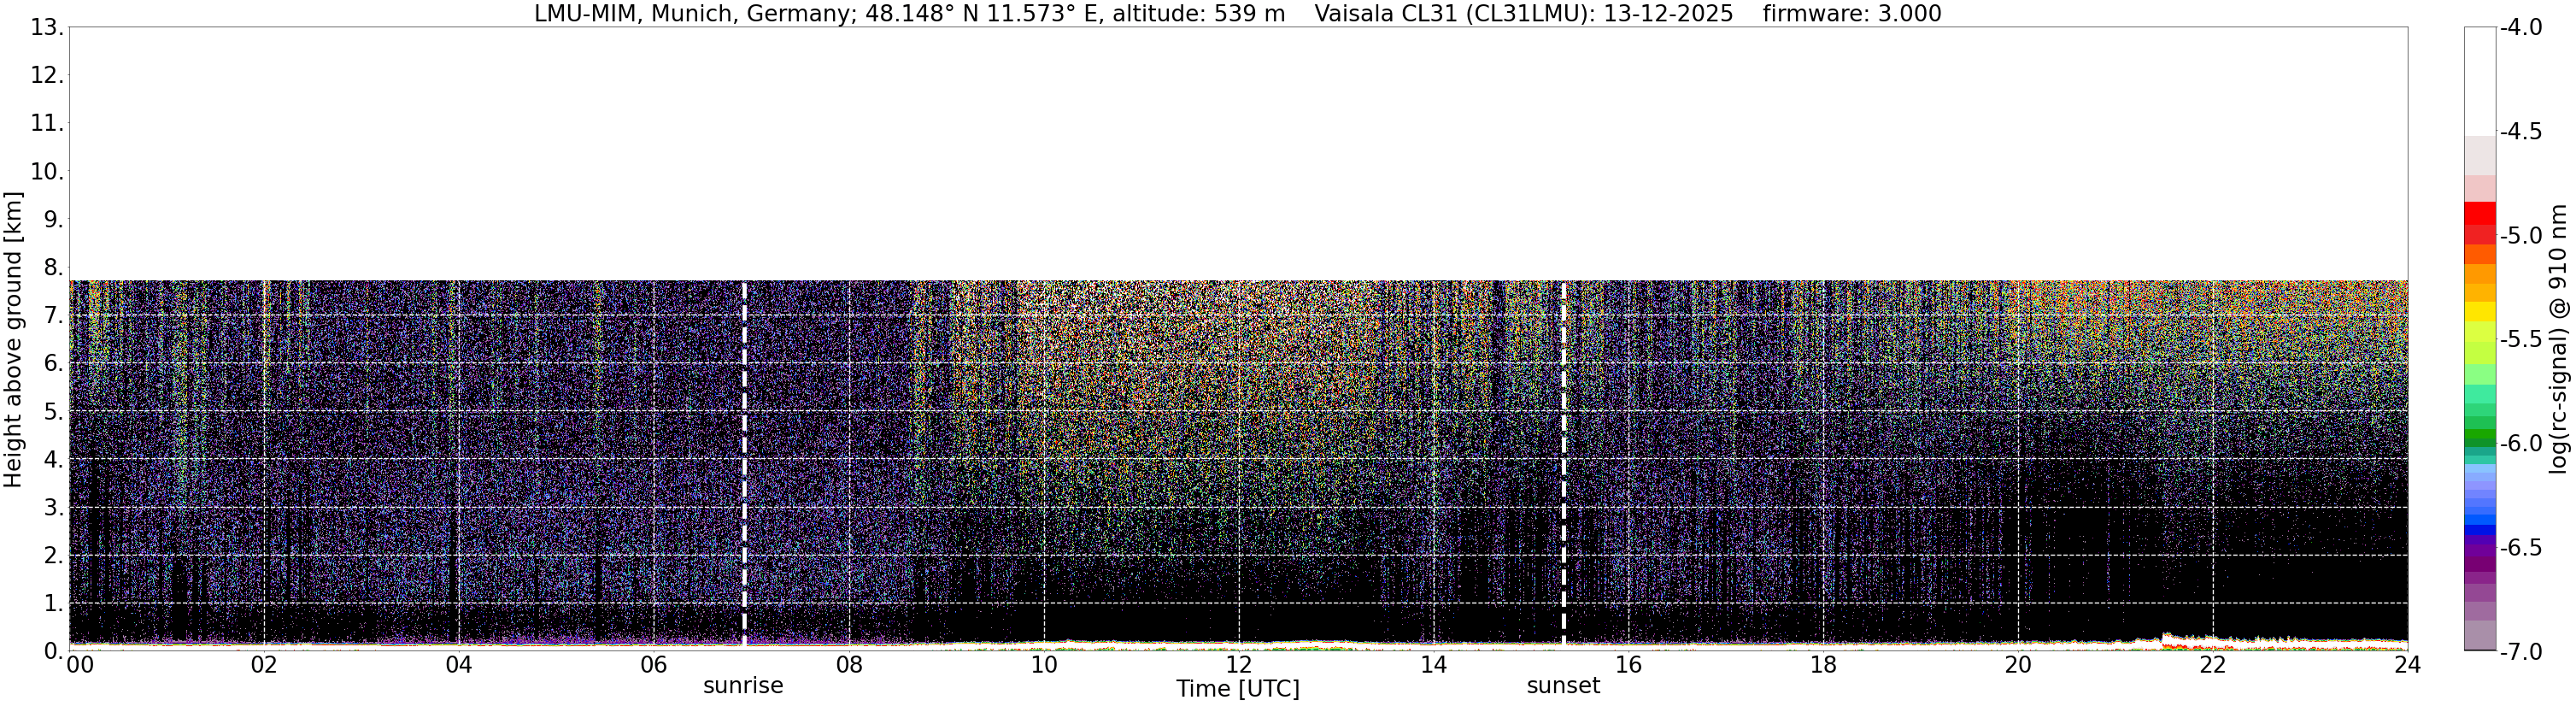Click the 'firmware: 3.000' text
2576x706 pixels.
coord(1852,14)
